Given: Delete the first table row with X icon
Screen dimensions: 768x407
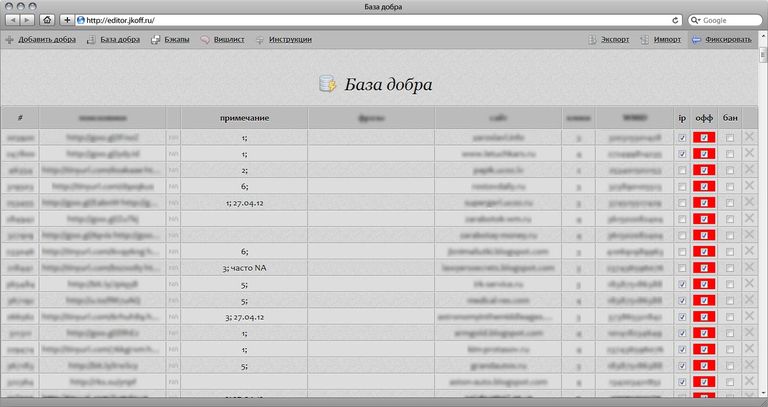Looking at the screenshot, I should click(750, 137).
